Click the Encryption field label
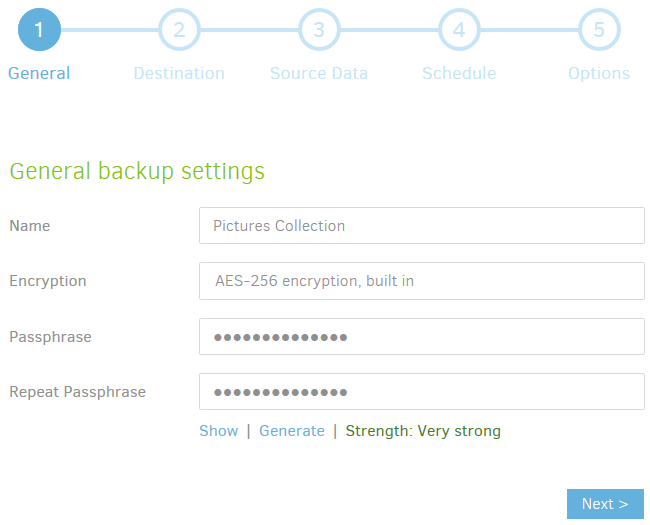 point(48,281)
